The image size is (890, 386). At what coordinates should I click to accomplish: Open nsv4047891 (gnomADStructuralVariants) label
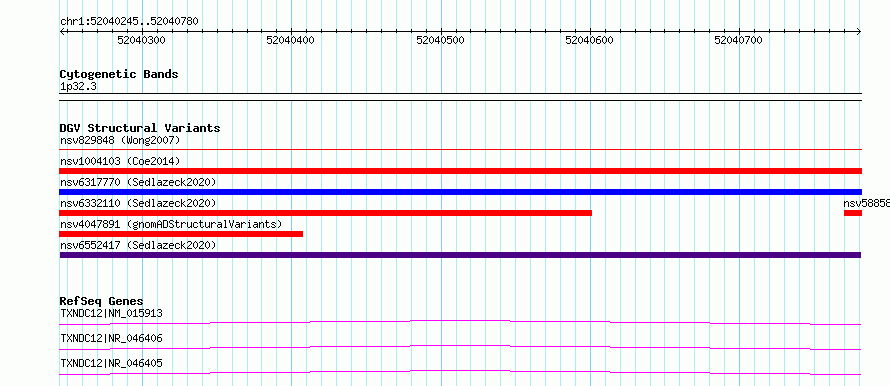point(171,224)
